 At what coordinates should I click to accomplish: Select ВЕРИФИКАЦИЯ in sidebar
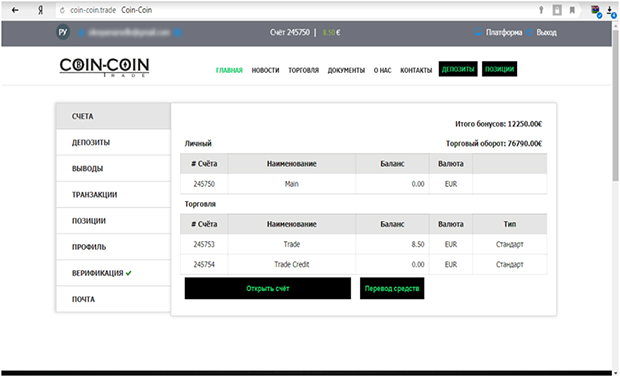[x=113, y=273]
